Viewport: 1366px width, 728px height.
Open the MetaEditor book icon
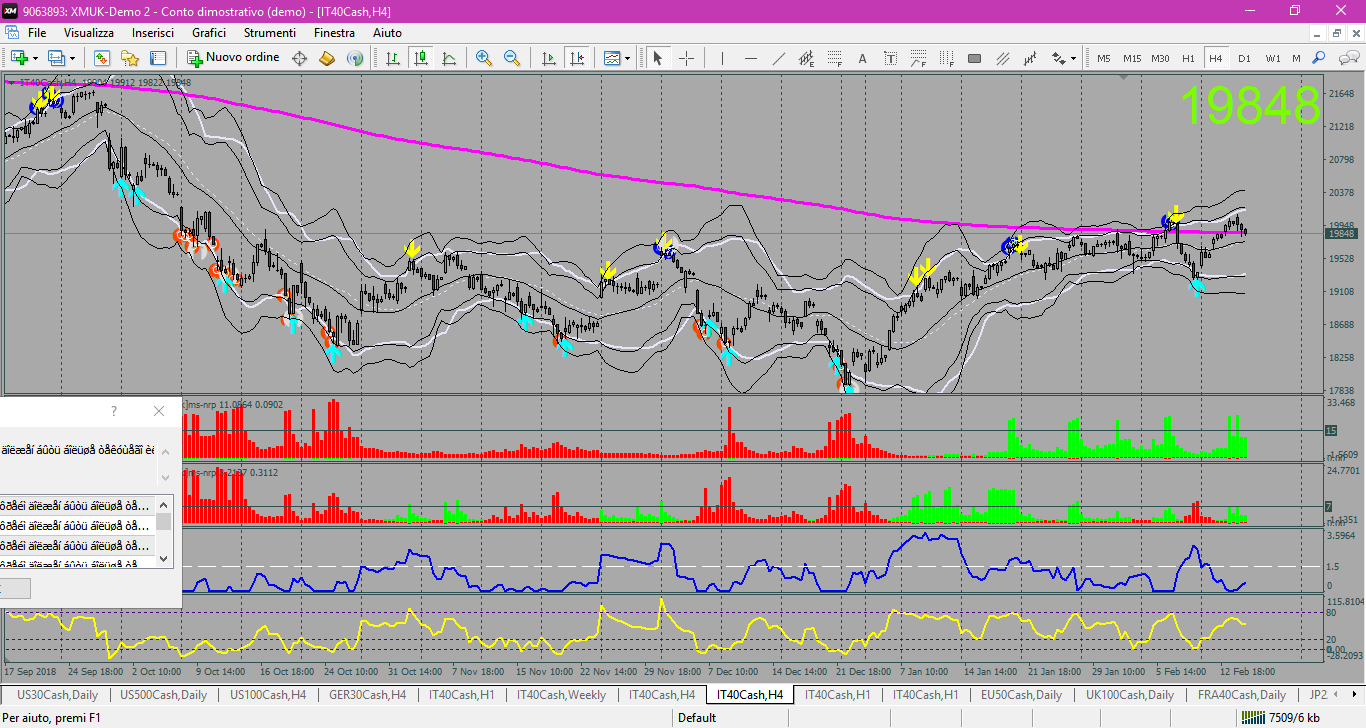click(327, 58)
